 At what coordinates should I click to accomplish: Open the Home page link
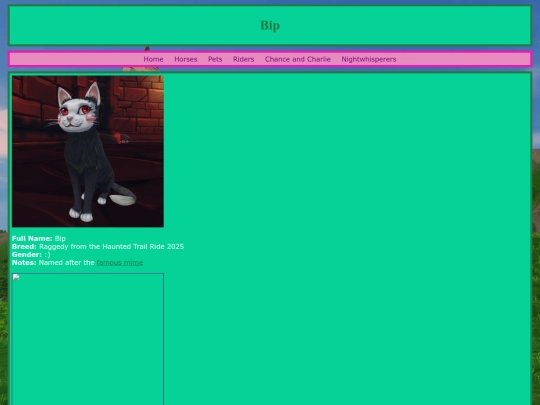point(153,59)
